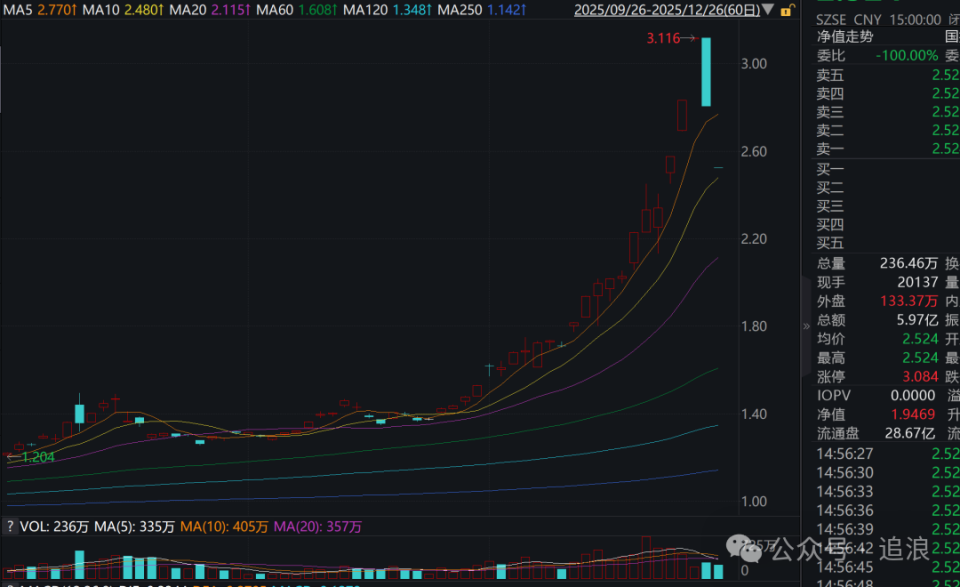Collapse the right quote panel with » arrow

tap(806, 326)
